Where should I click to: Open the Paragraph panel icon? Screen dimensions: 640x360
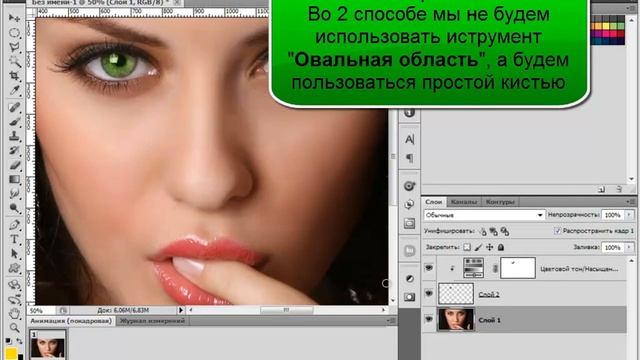pos(409,158)
